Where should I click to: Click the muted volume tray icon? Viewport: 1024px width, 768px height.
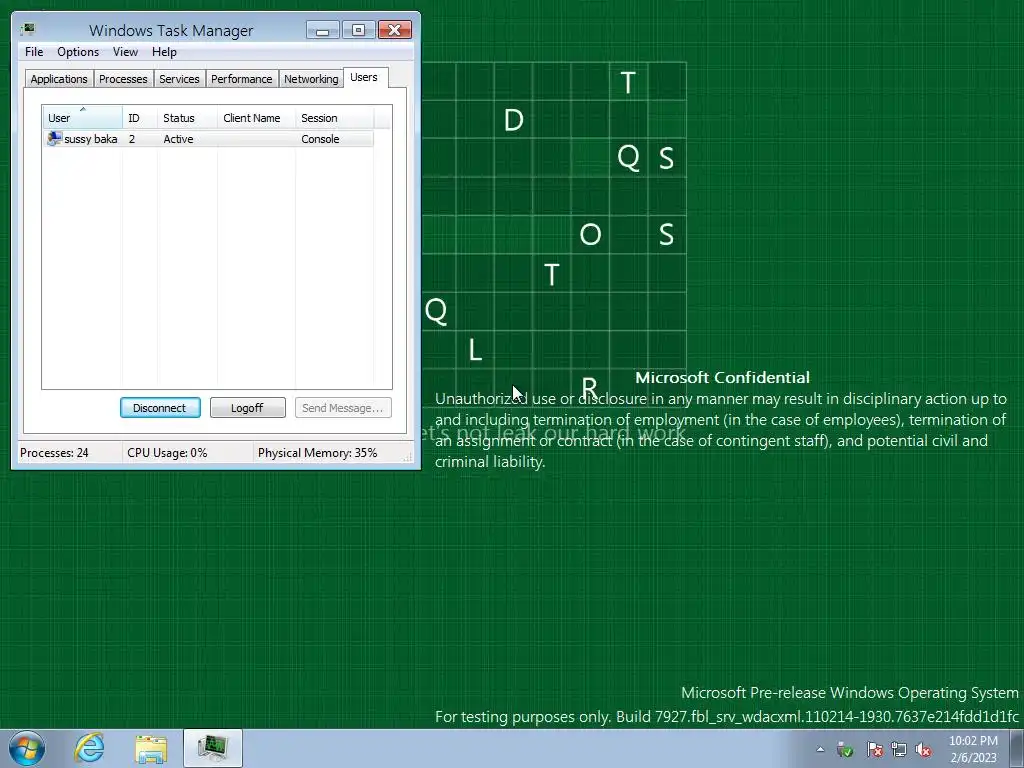point(923,749)
